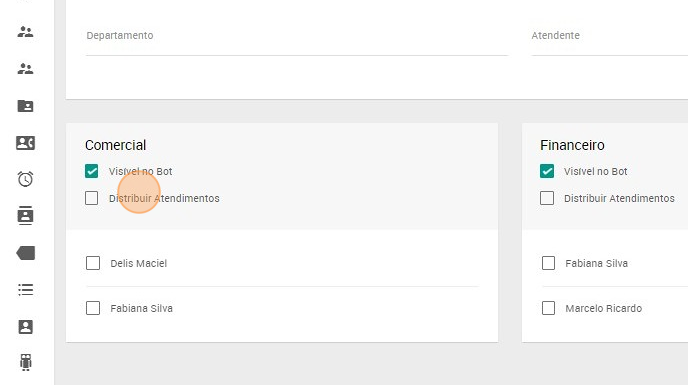This screenshot has width=688, height=385.
Task: Check Fabiana Silva in Comercial department
Action: click(93, 308)
